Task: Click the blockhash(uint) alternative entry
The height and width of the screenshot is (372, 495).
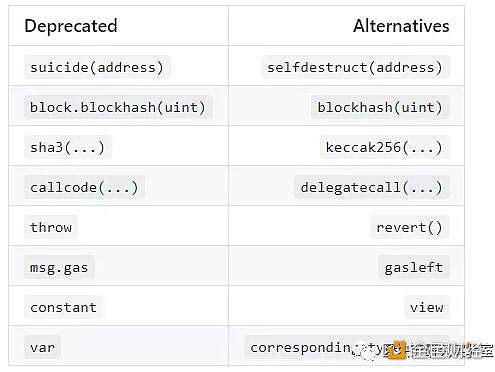Action: pos(380,107)
